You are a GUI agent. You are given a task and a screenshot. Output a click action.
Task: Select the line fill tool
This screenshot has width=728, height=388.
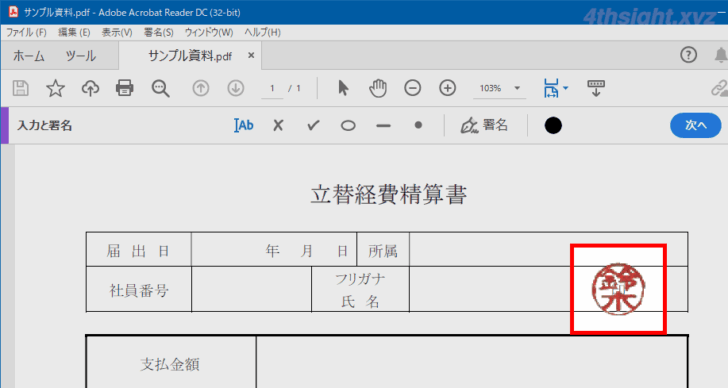(x=383, y=126)
